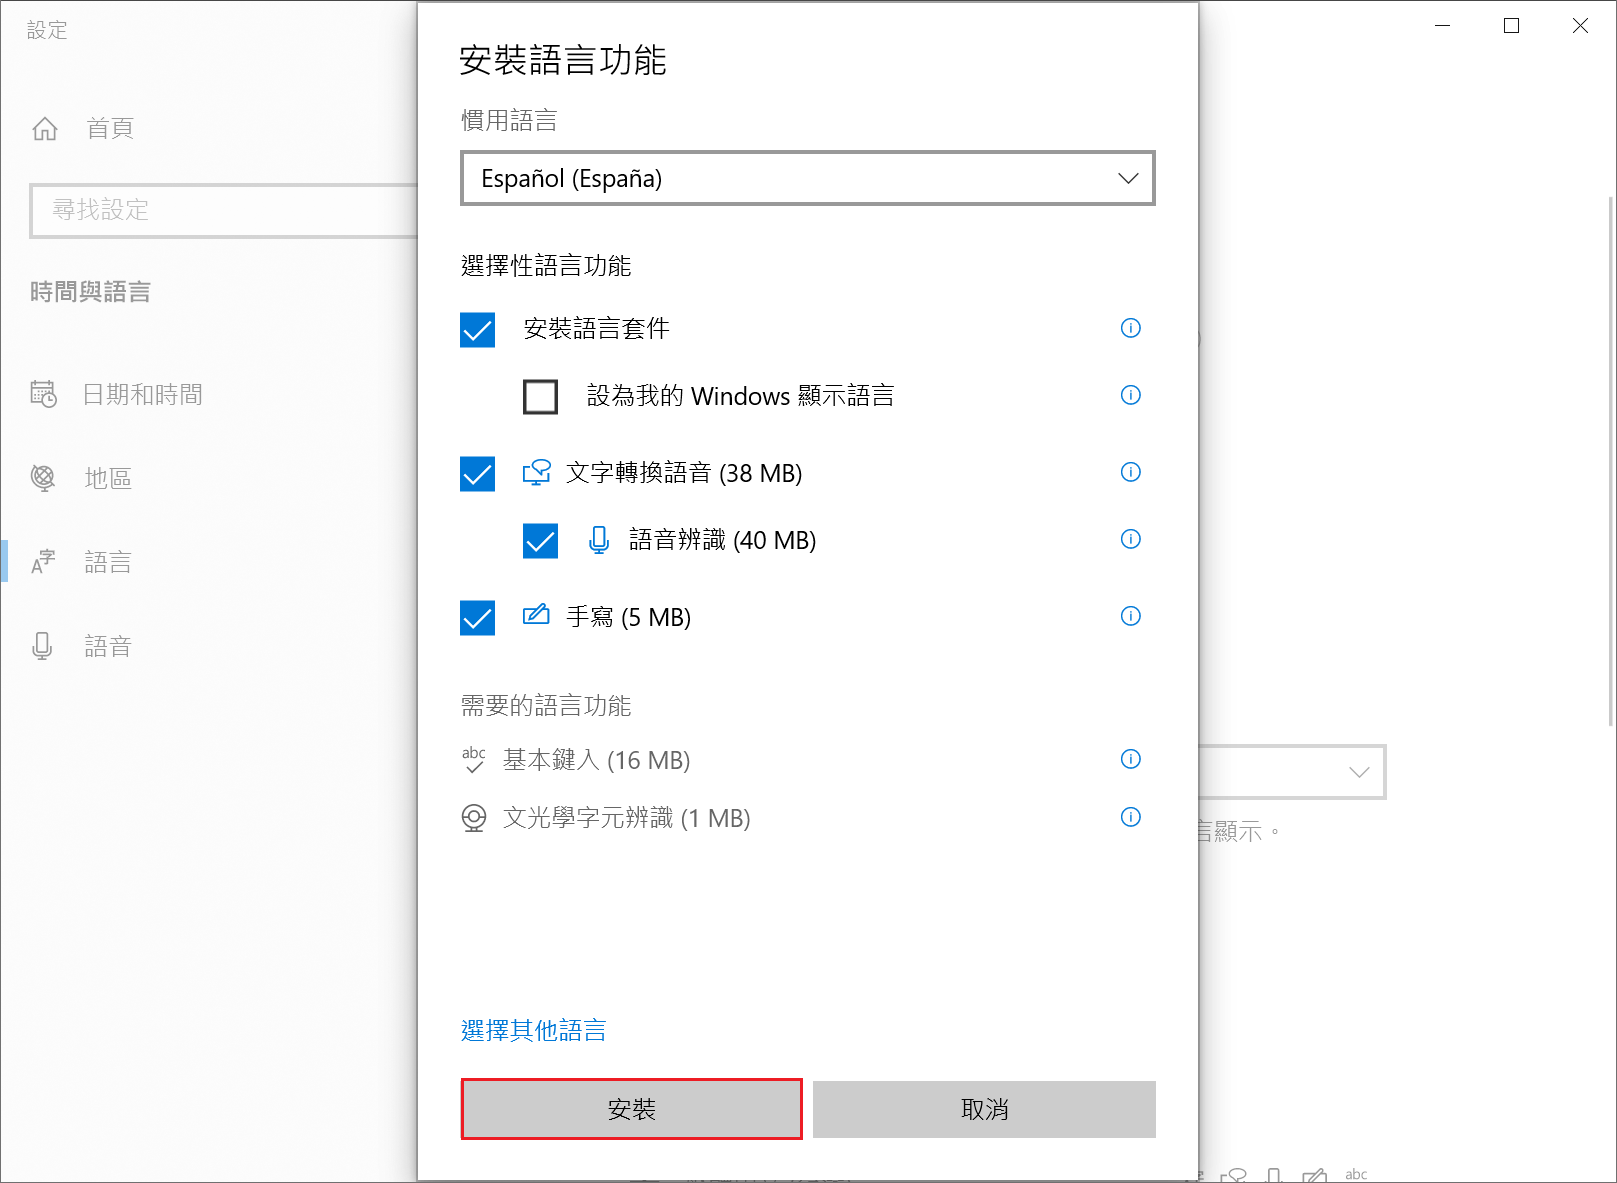Click the 首頁 home icon
This screenshot has width=1617, height=1183.
45,129
